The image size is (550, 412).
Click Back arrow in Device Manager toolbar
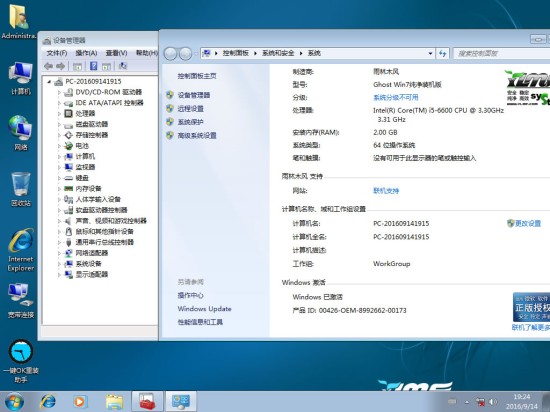[48, 66]
